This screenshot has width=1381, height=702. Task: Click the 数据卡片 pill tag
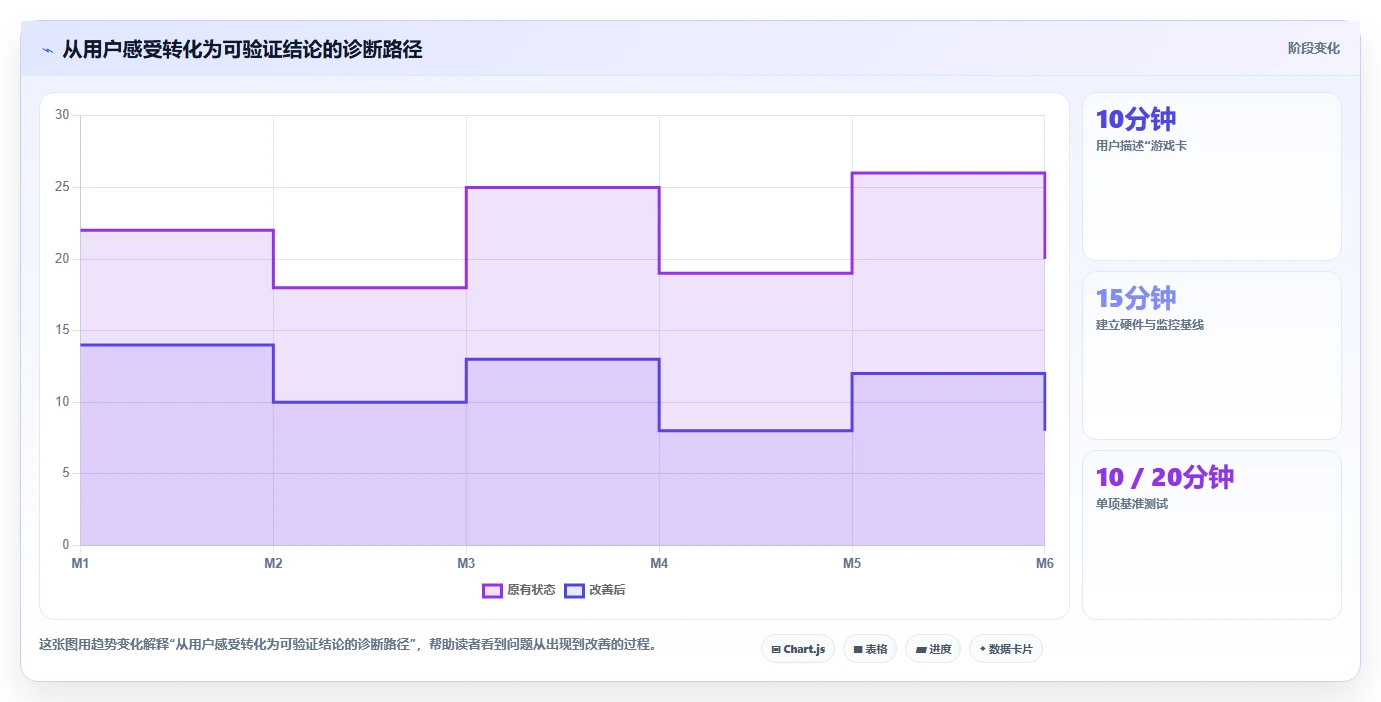pos(1006,649)
